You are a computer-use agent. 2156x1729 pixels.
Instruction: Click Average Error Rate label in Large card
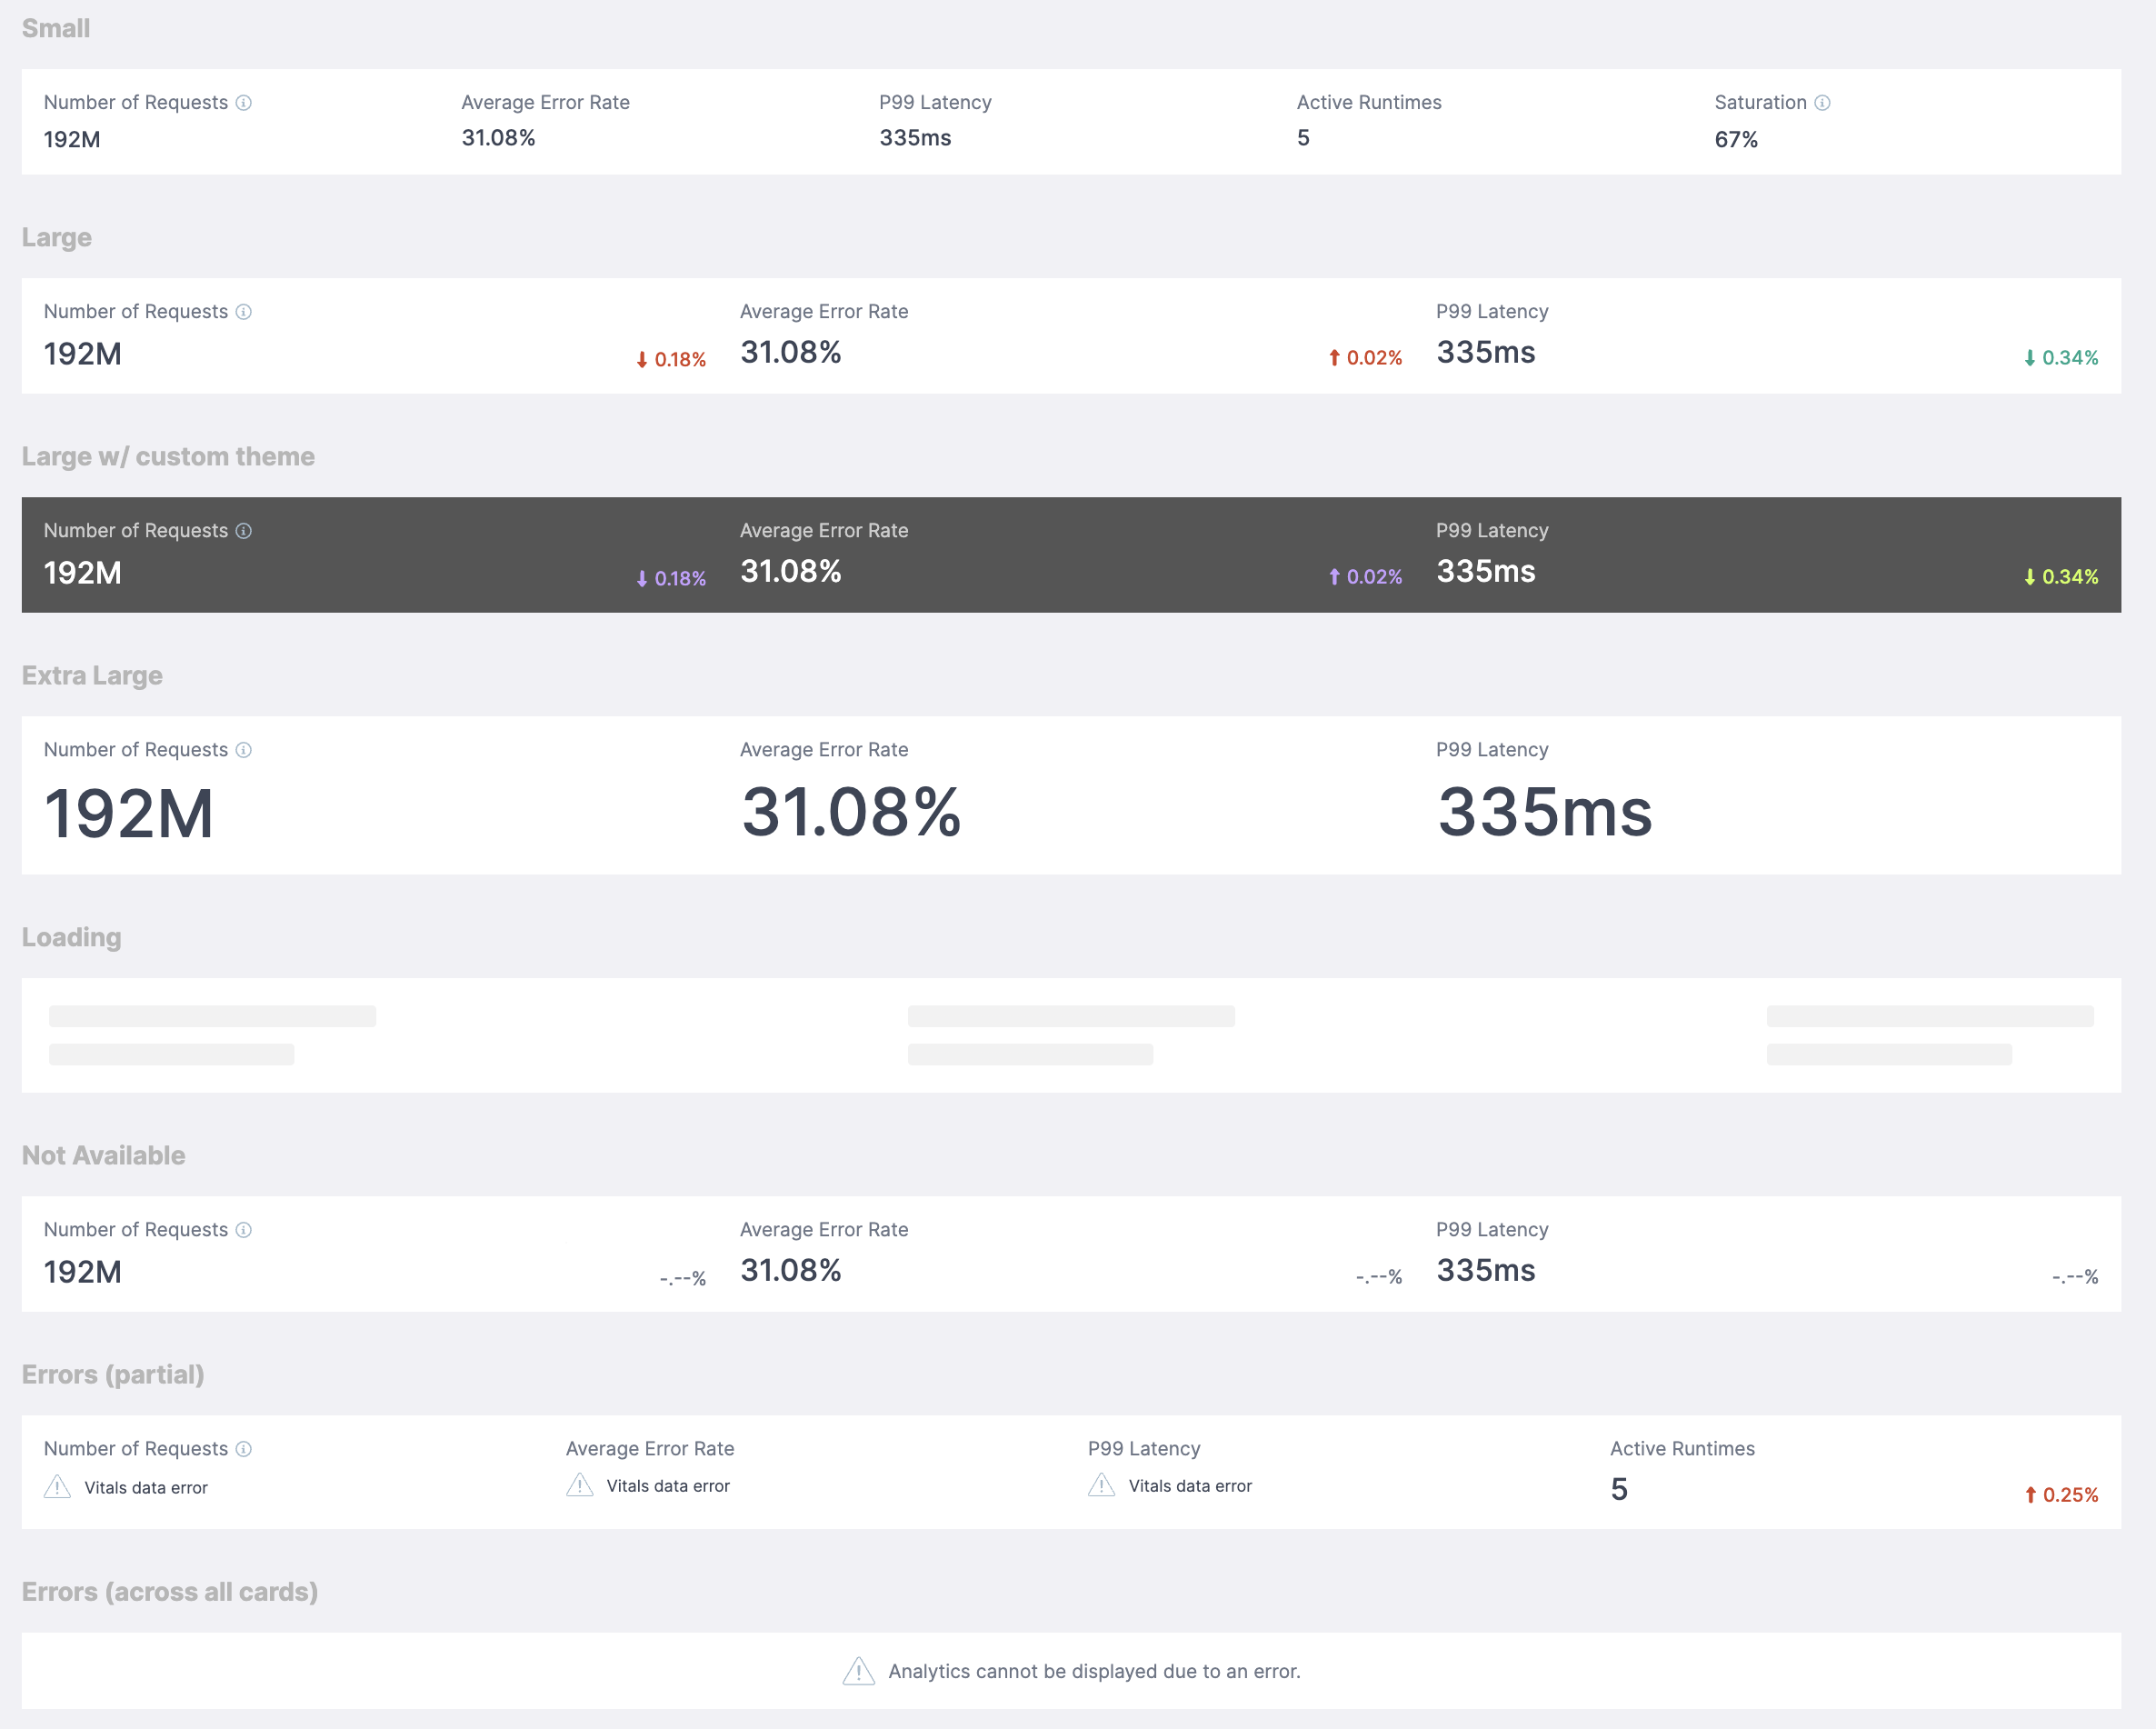point(824,312)
